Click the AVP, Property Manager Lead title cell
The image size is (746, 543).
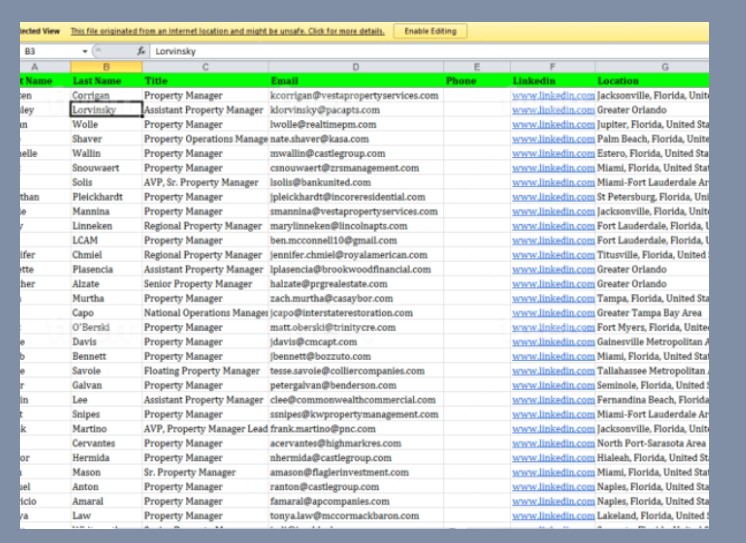pos(205,429)
